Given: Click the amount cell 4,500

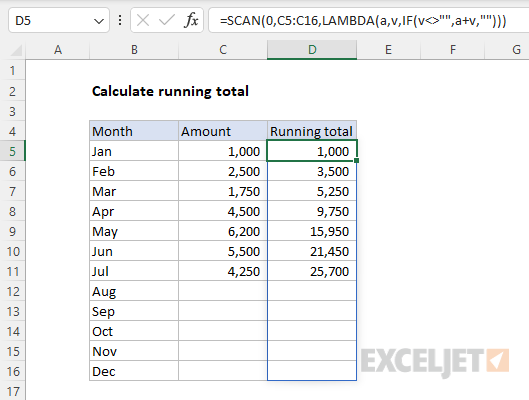Looking at the screenshot, I should point(223,211).
